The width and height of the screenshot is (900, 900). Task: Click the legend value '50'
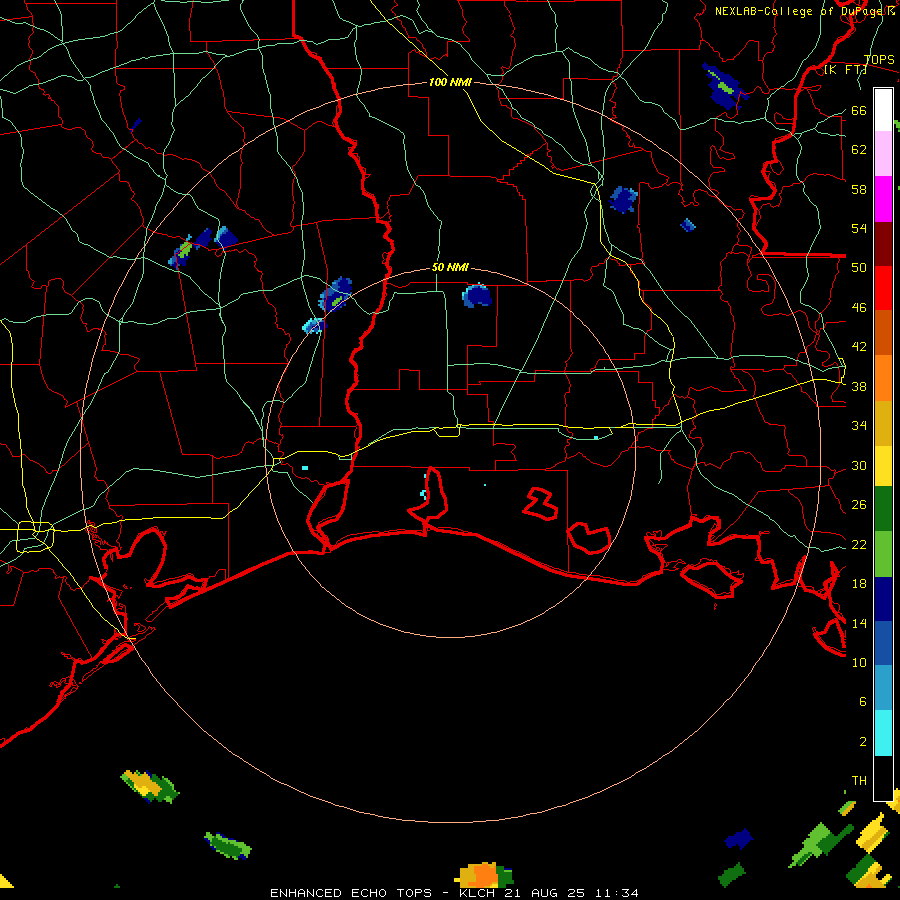pyautogui.click(x=859, y=268)
